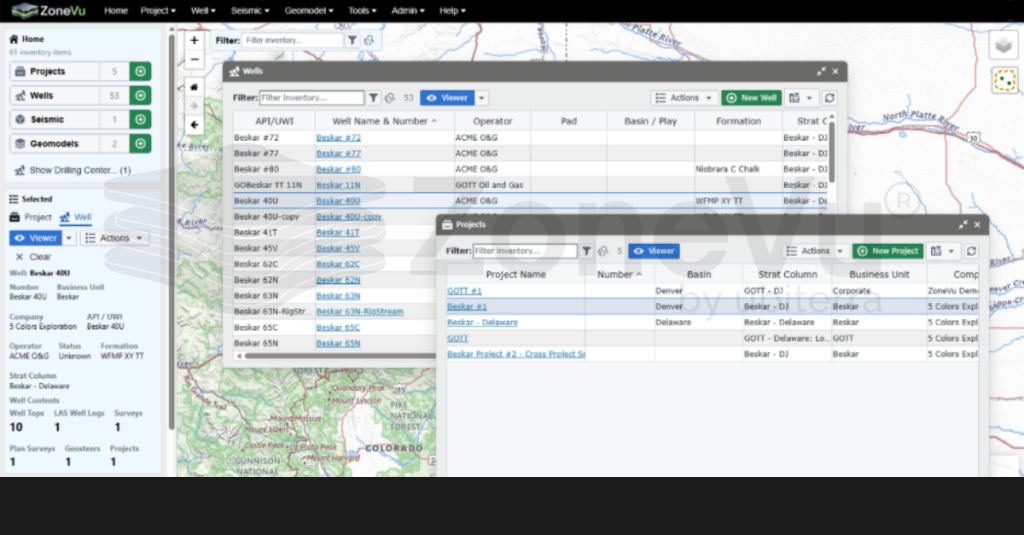Open the Projects inventory list
The image size is (1024, 535).
[55, 71]
